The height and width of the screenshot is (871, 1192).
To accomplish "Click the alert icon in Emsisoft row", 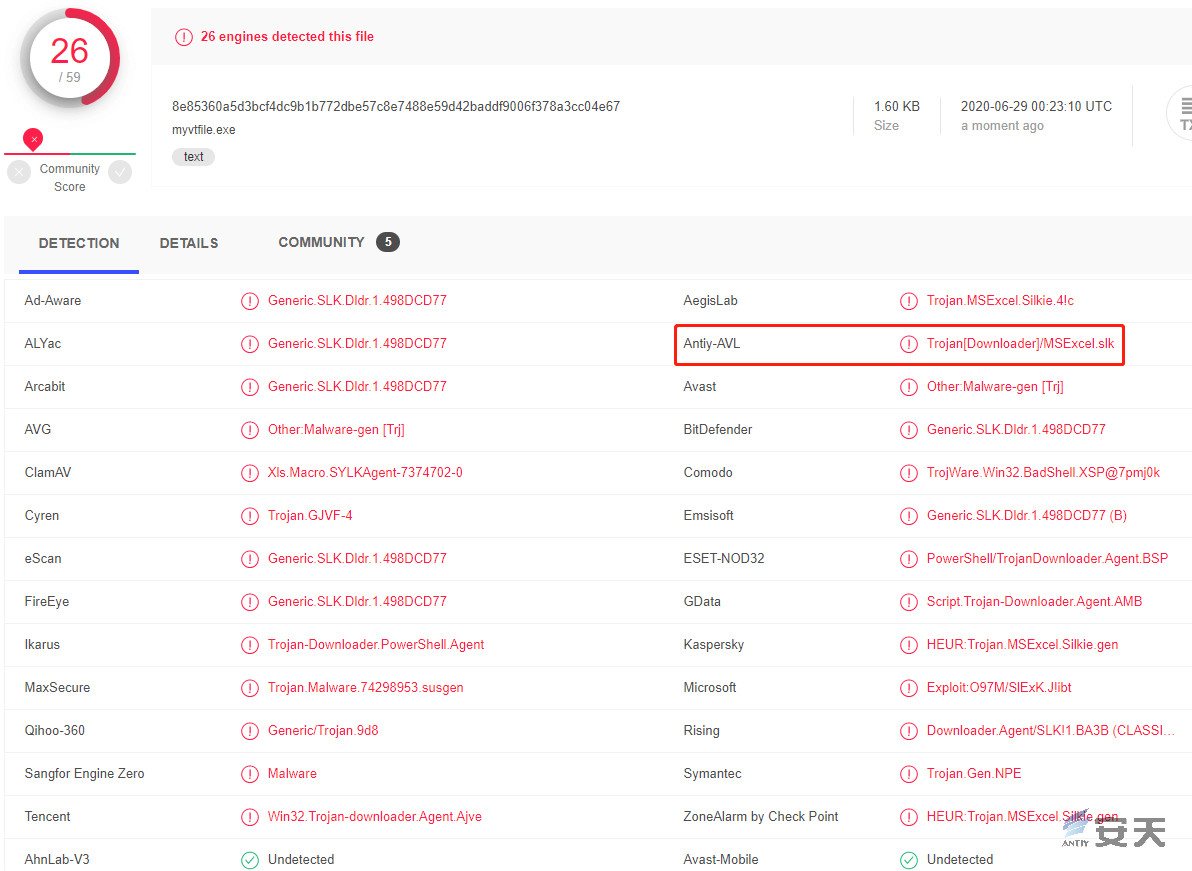I will click(x=908, y=516).
